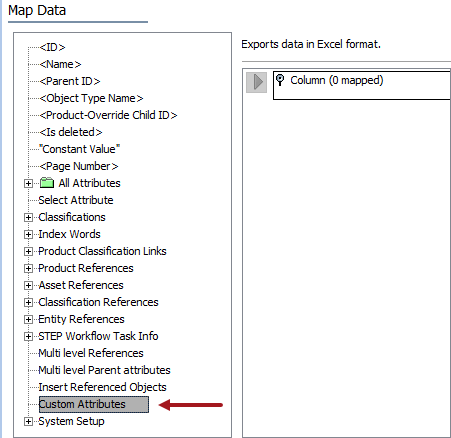Expand Product Classification Links node
451x438 pixels.
(x=28, y=251)
